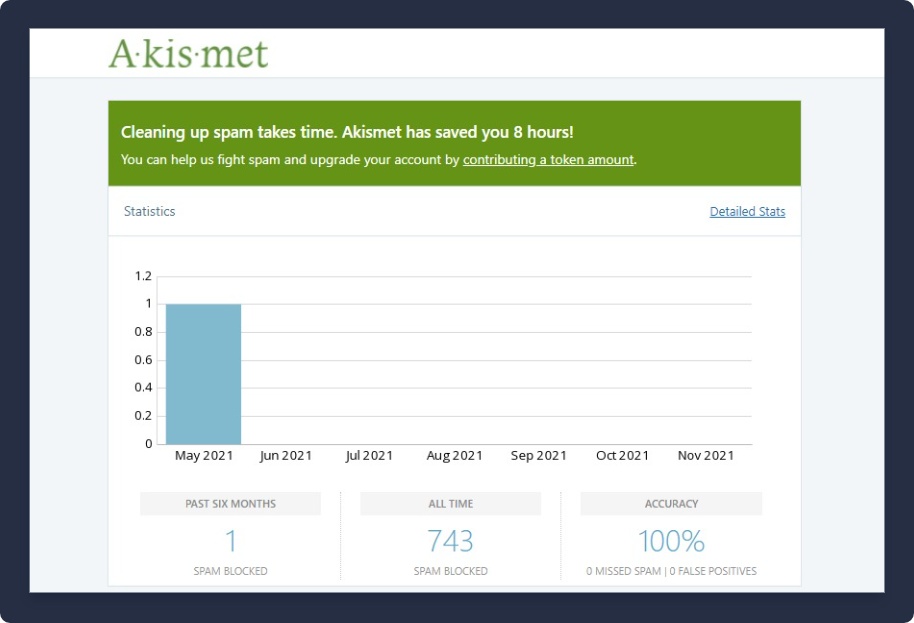Select the Accuracy header

click(x=671, y=504)
